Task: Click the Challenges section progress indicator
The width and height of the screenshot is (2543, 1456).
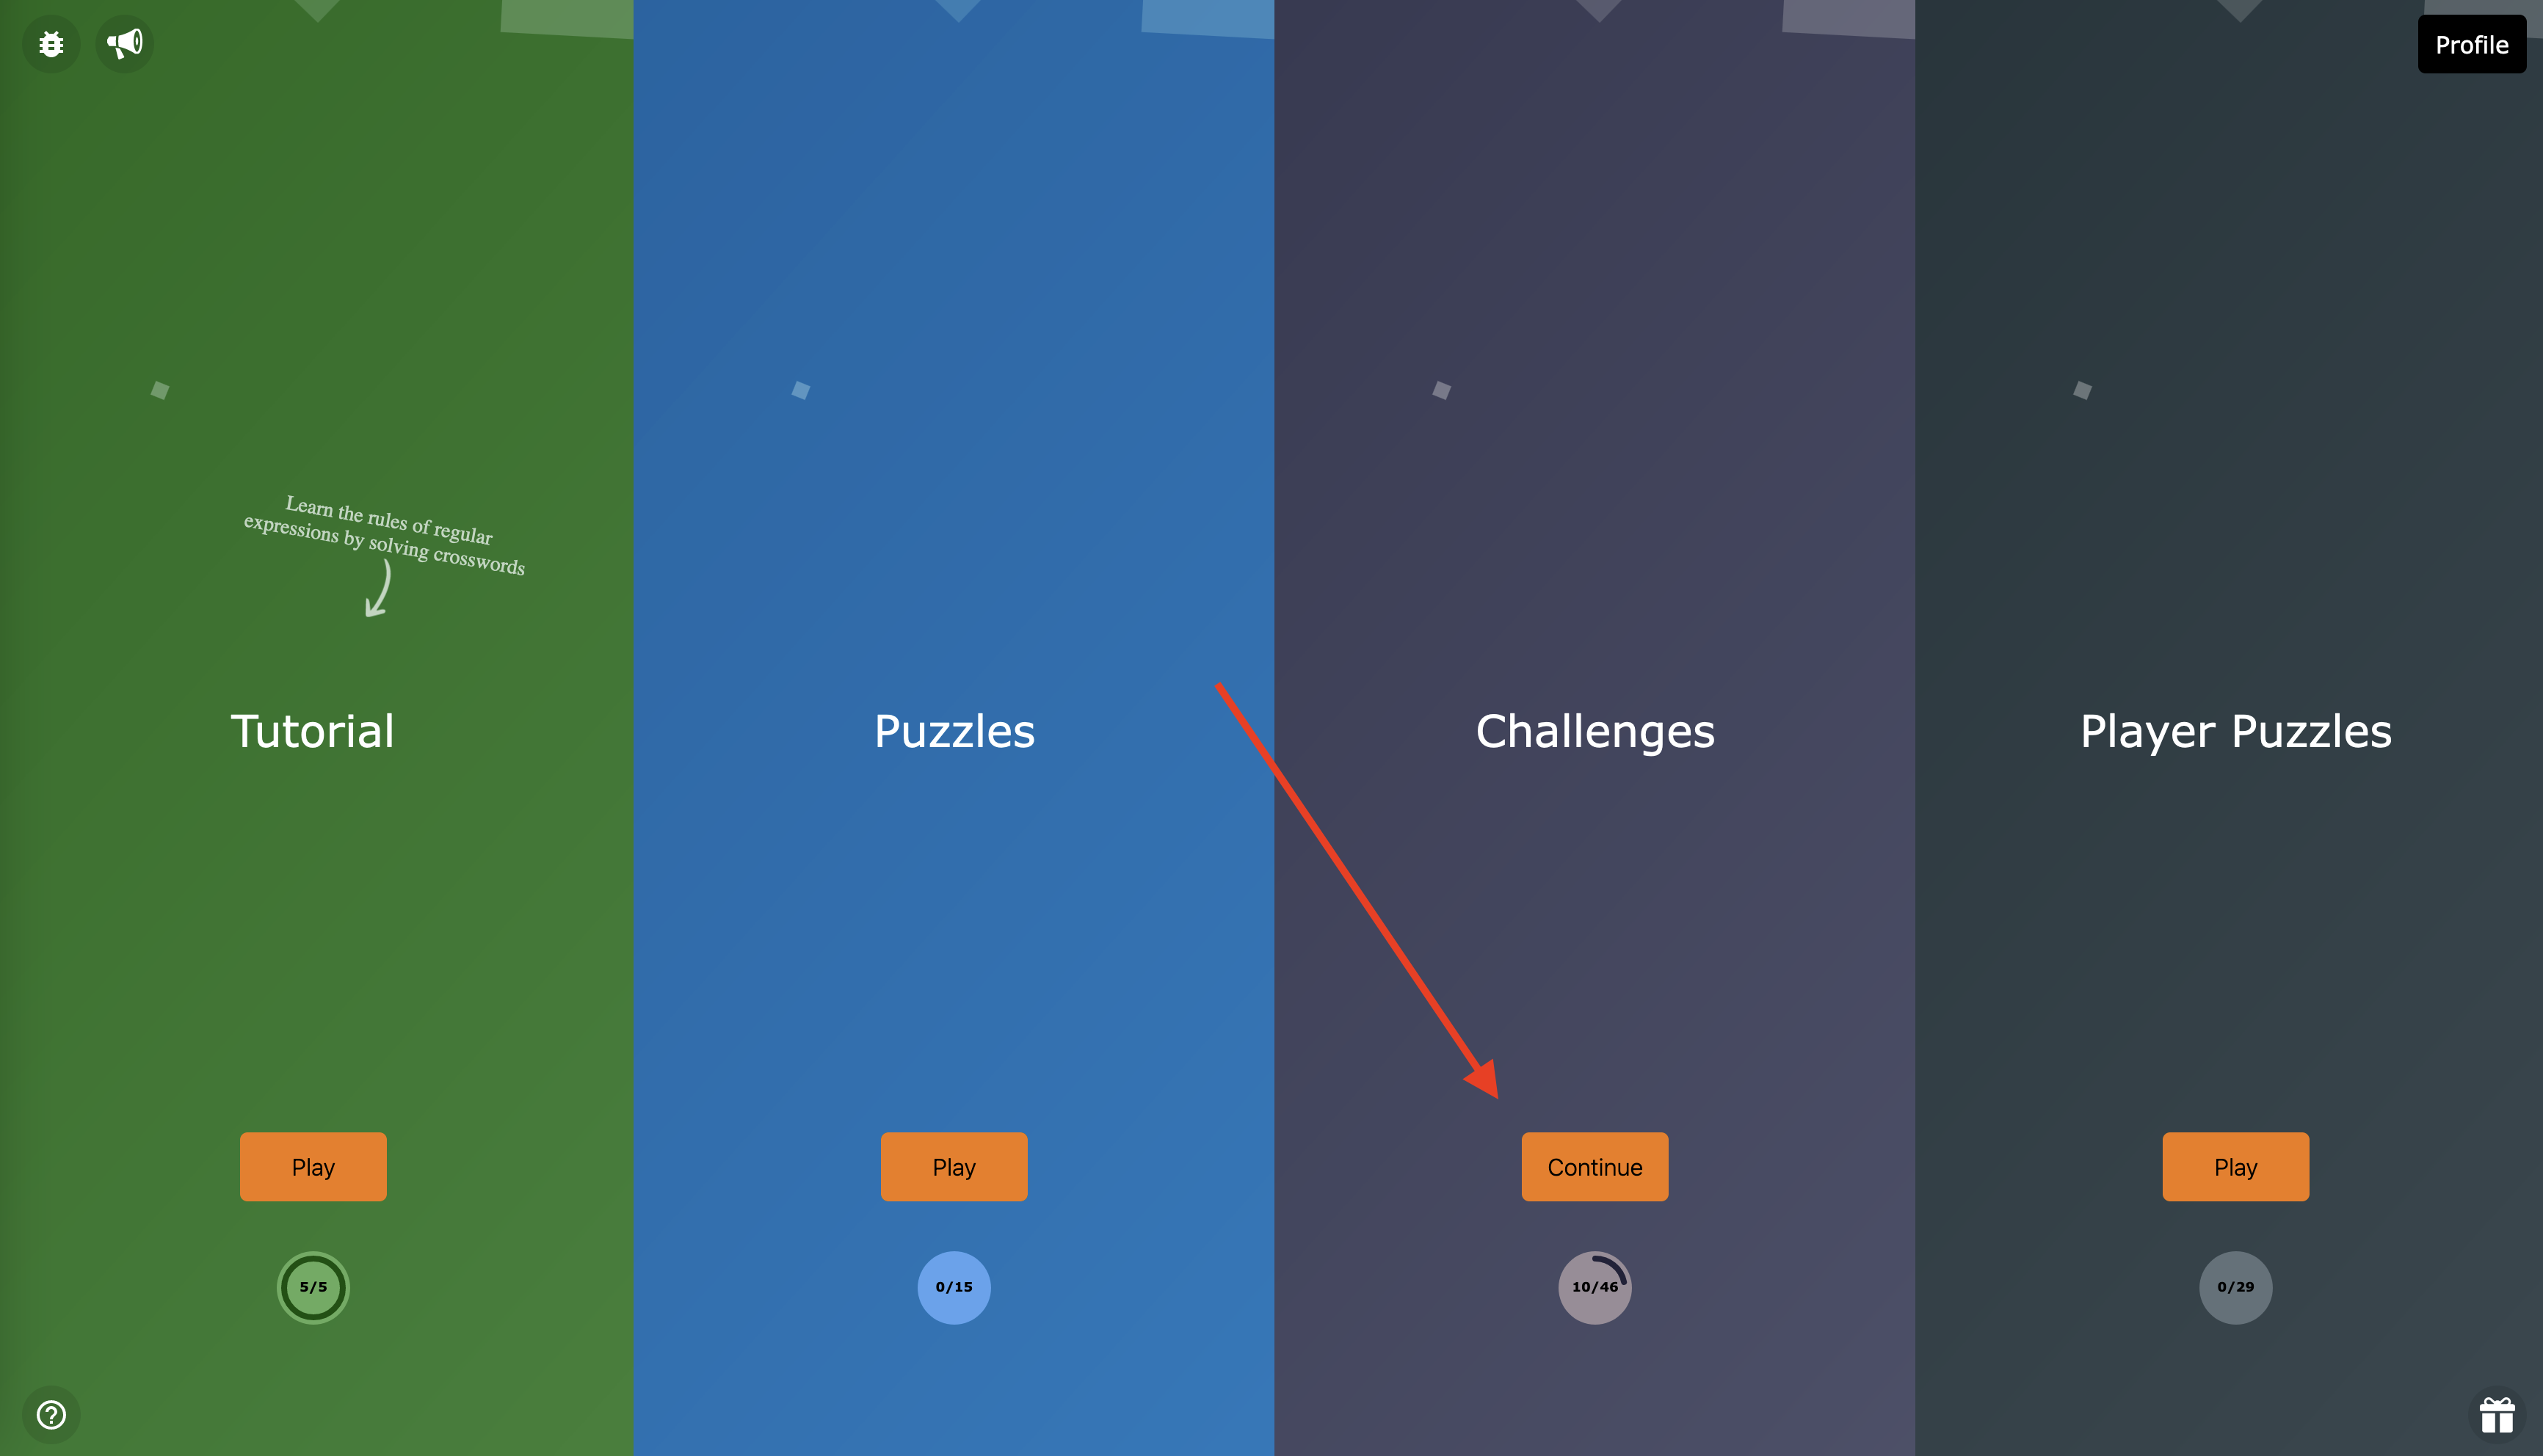Action: coord(1595,1286)
